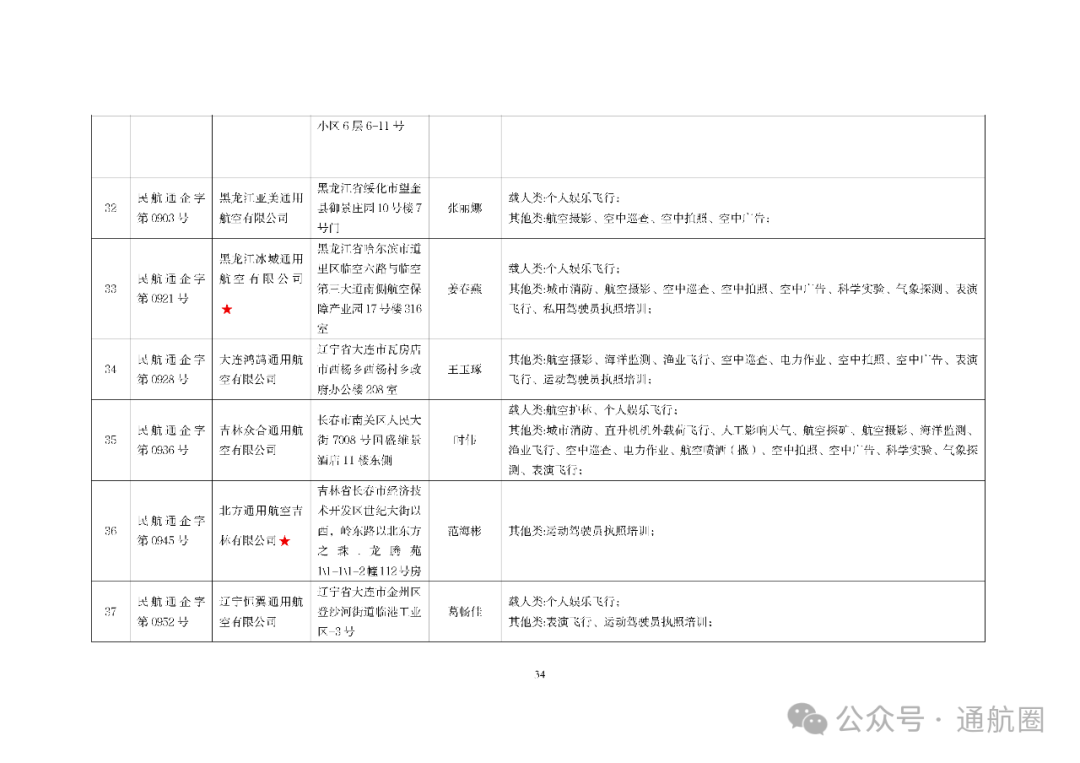Click 其他类:航空摄影、海洋监测 line in row 34
The width and height of the screenshot is (1080, 763).
click(x=743, y=359)
